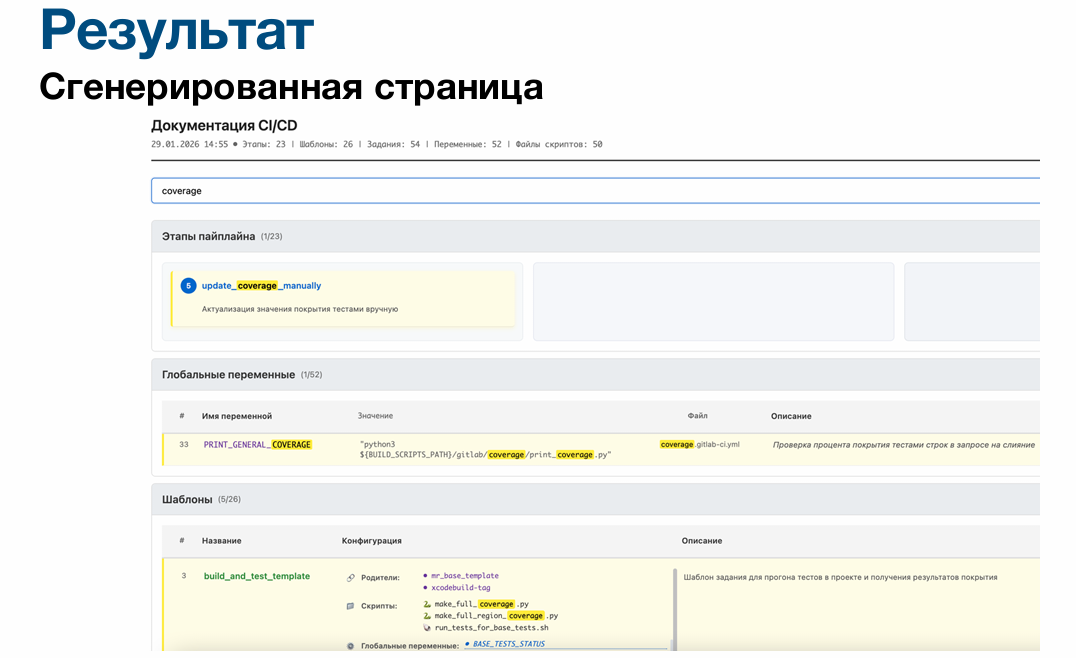Screen dimensions: 1076x658
Task: Click the python3 print_coverage.py value cell
Action: point(485,449)
